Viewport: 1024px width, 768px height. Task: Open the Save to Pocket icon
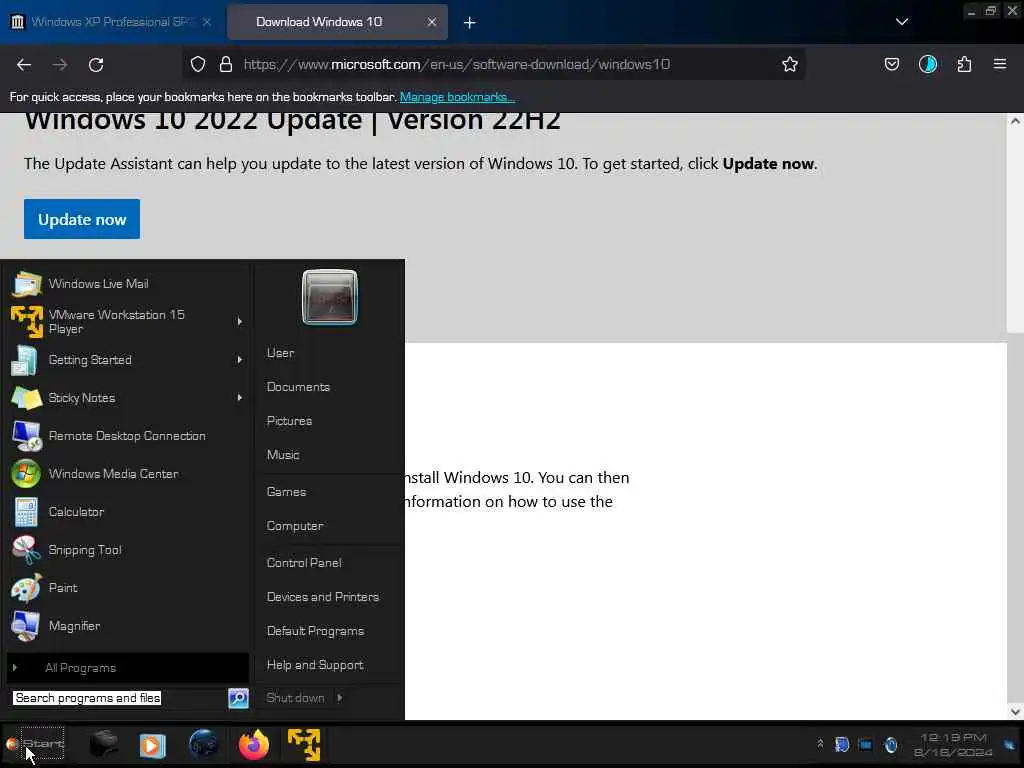[891, 64]
